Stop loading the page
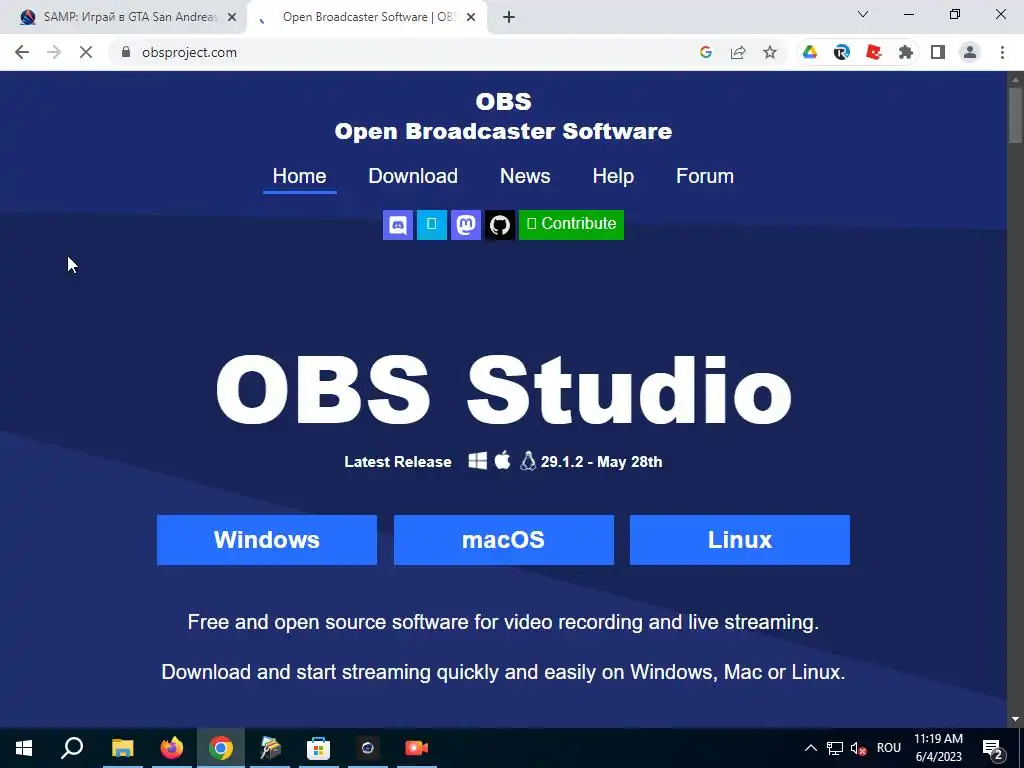This screenshot has width=1024, height=768. 86,52
